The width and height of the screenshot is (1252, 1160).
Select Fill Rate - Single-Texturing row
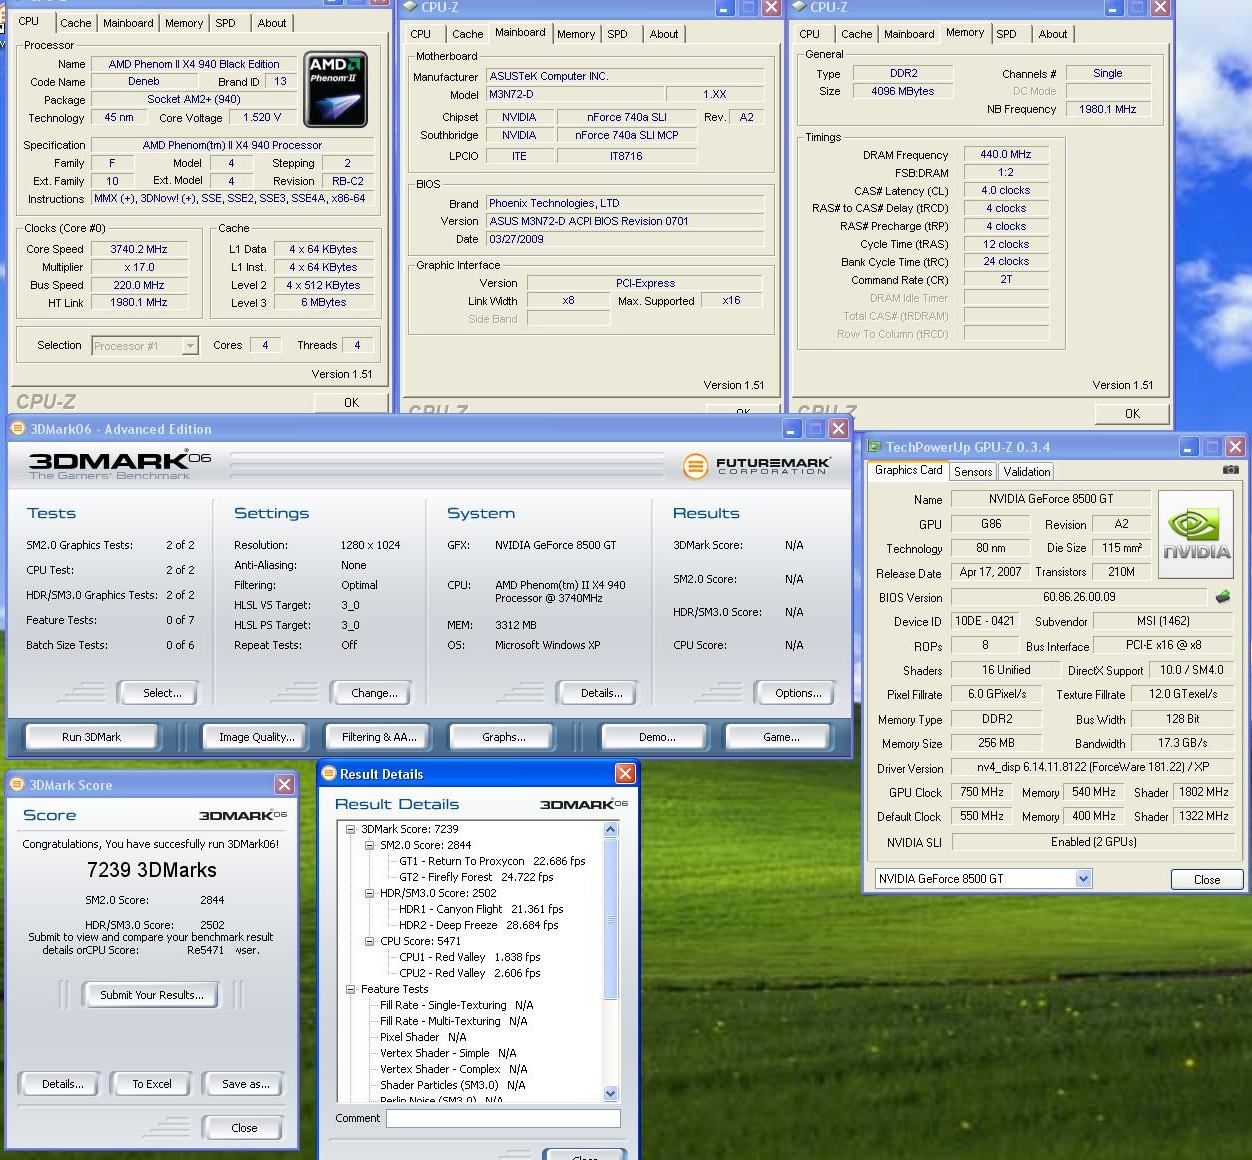456,1005
